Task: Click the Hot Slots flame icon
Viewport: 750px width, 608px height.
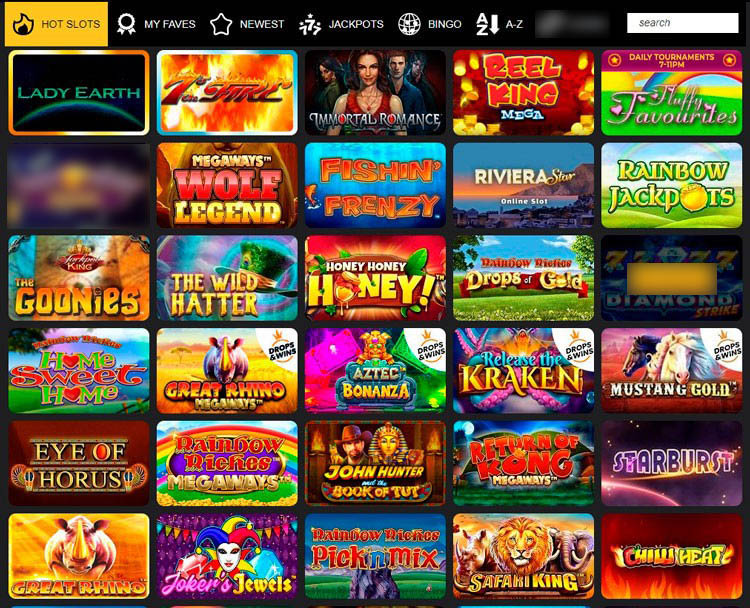Action: pyautogui.click(x=23, y=24)
